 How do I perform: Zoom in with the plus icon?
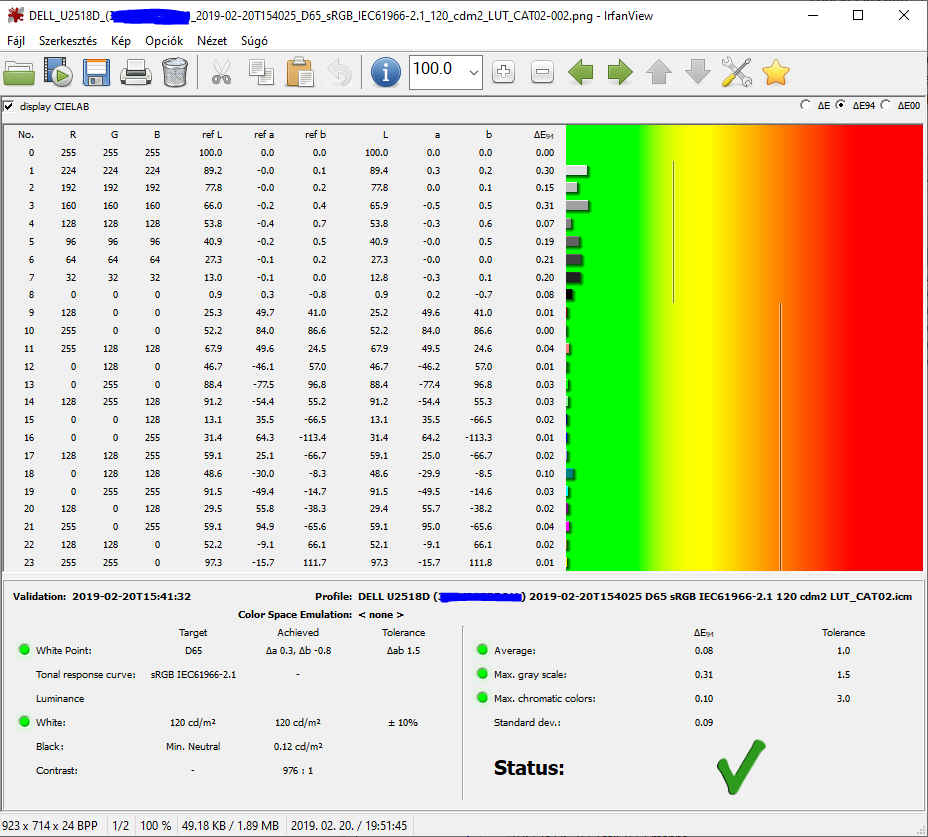(503, 72)
